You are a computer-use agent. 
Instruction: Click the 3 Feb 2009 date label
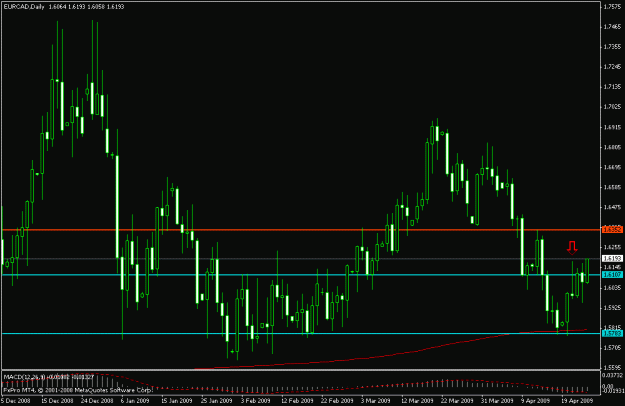click(256, 400)
